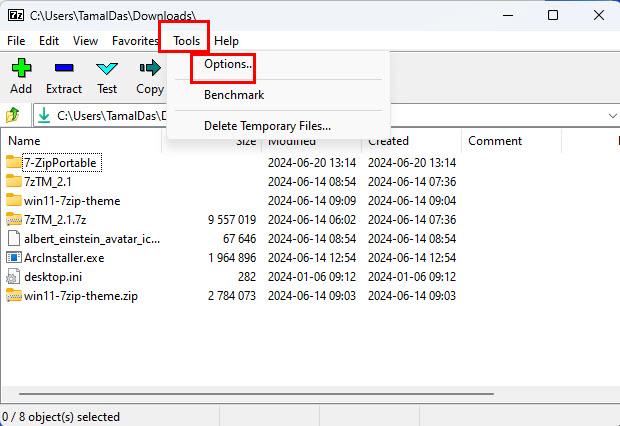Click download arrow icon in address bar
Viewport: 620px width, 426px height.
(x=44, y=115)
